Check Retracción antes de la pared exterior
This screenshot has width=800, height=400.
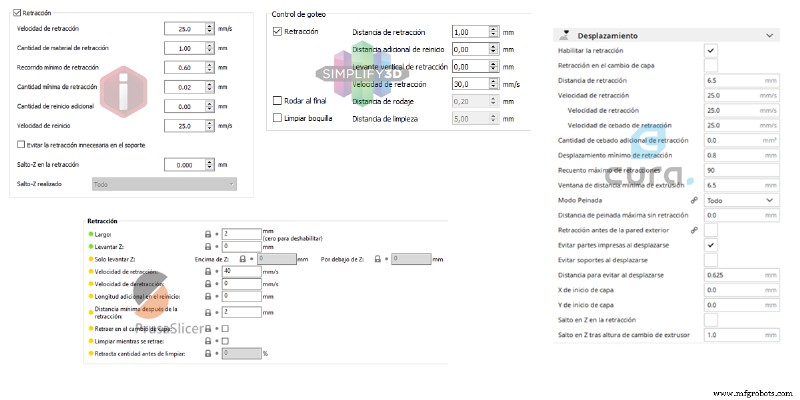(711, 230)
